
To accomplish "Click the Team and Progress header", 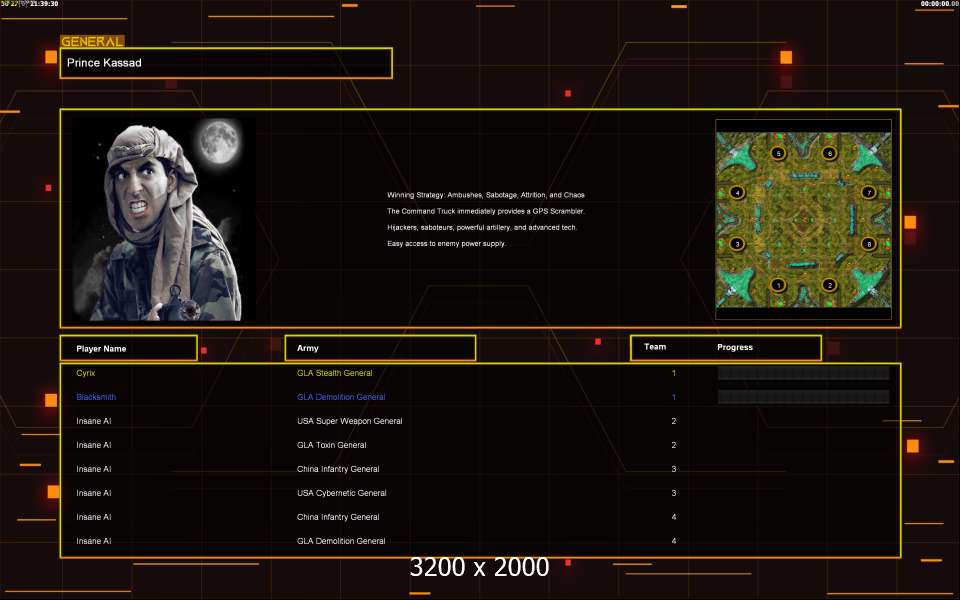I will pyautogui.click(x=725, y=348).
